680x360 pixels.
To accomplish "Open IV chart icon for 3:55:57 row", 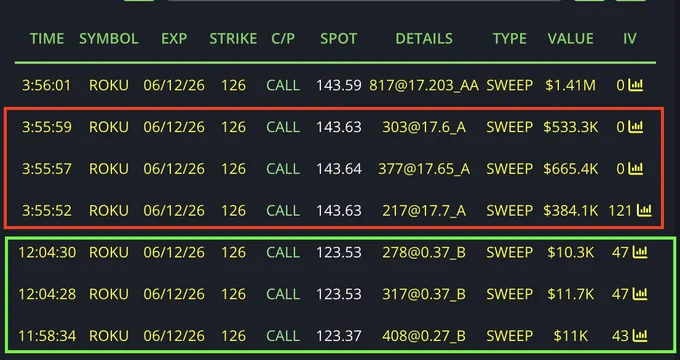I will [635, 169].
